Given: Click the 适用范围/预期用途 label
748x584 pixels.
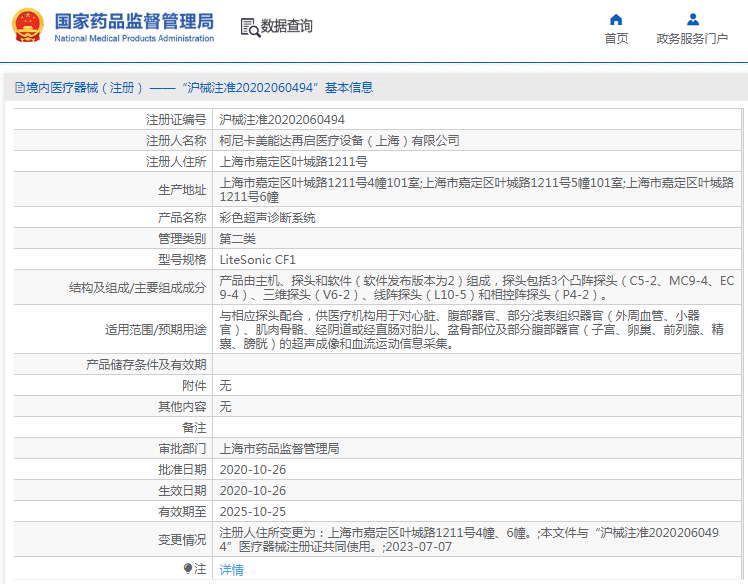Looking at the screenshot, I should pos(156,330).
